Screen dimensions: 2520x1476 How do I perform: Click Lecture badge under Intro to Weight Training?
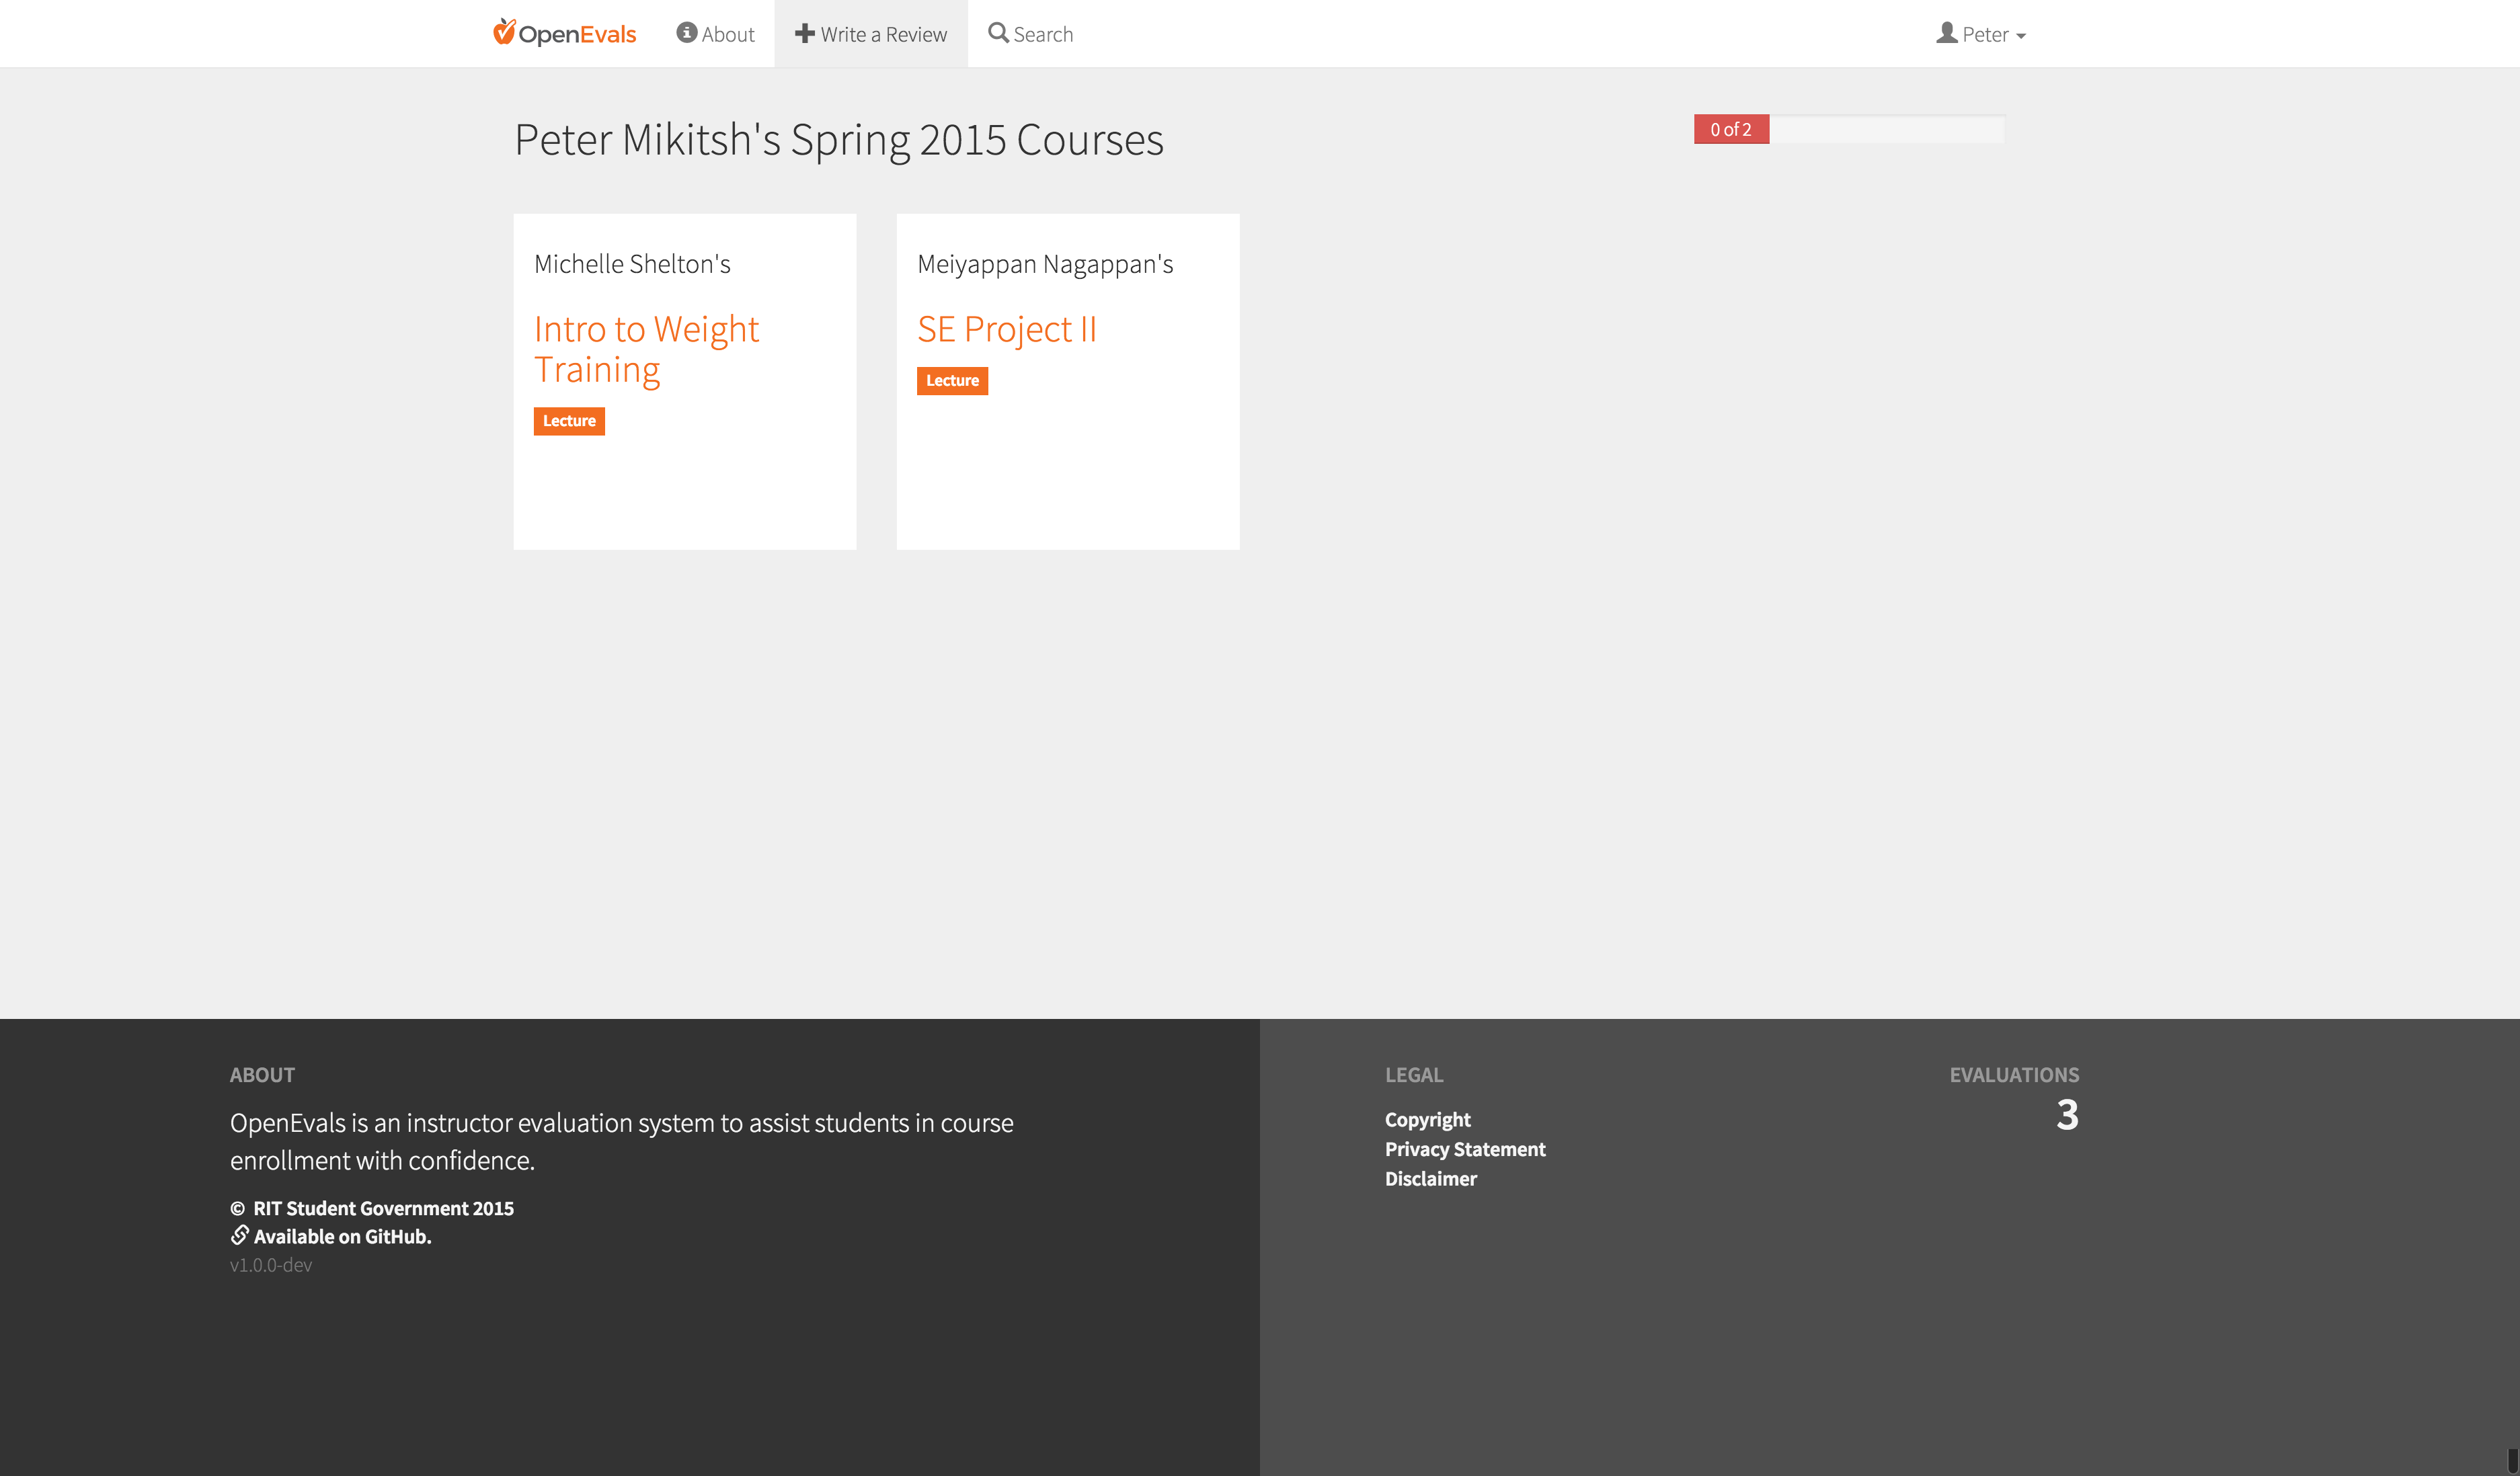click(x=569, y=421)
